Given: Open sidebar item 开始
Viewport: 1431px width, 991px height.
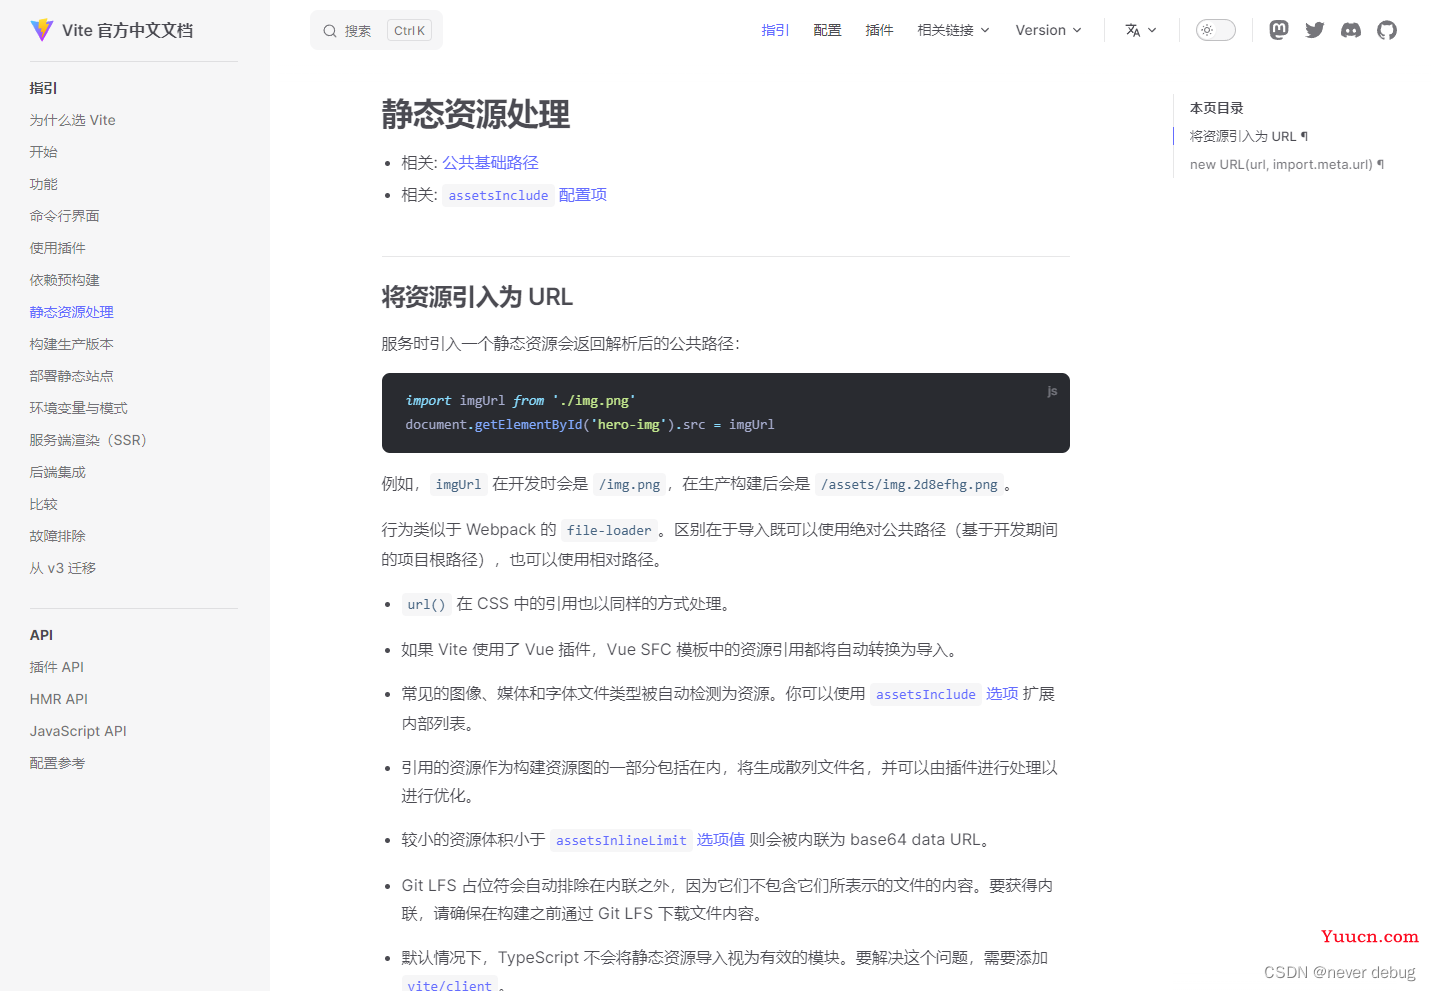Looking at the screenshot, I should pos(44,152).
